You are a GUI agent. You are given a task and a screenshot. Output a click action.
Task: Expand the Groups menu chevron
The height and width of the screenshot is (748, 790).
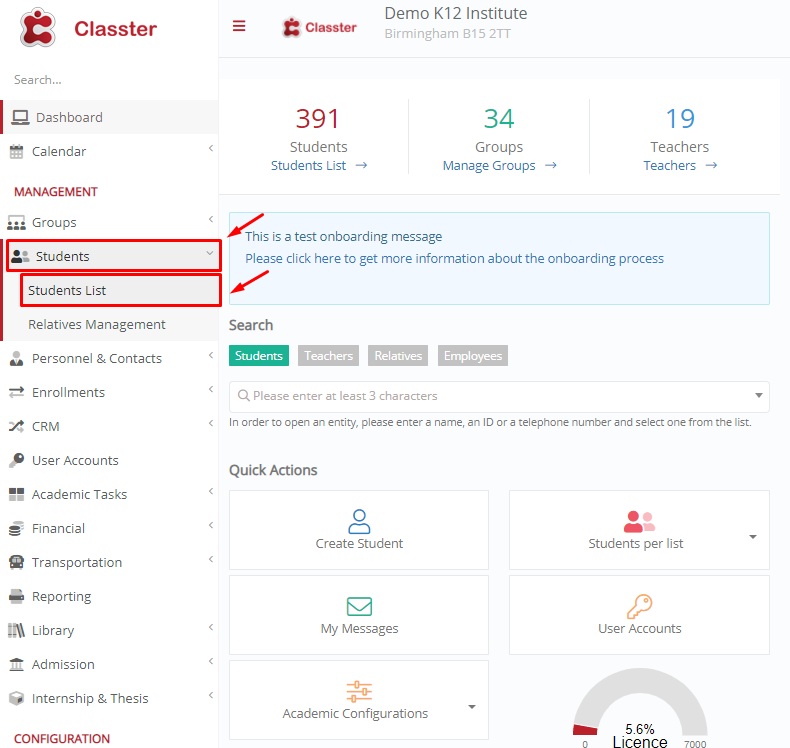(x=211, y=219)
